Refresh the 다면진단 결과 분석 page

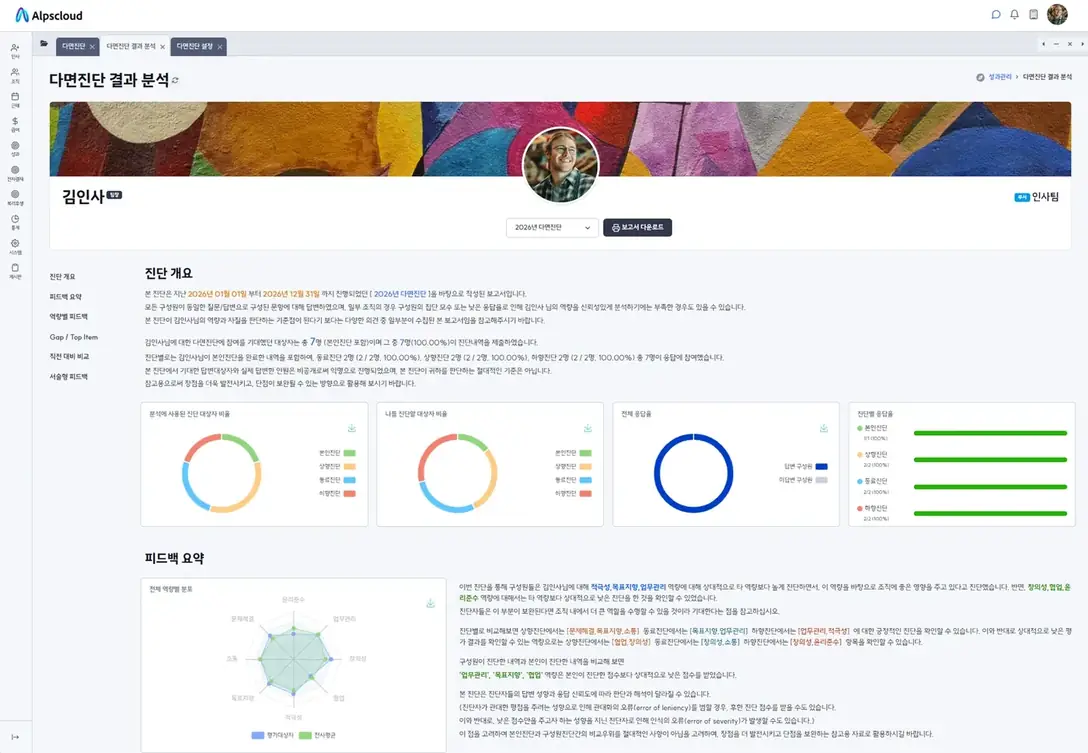[x=175, y=81]
